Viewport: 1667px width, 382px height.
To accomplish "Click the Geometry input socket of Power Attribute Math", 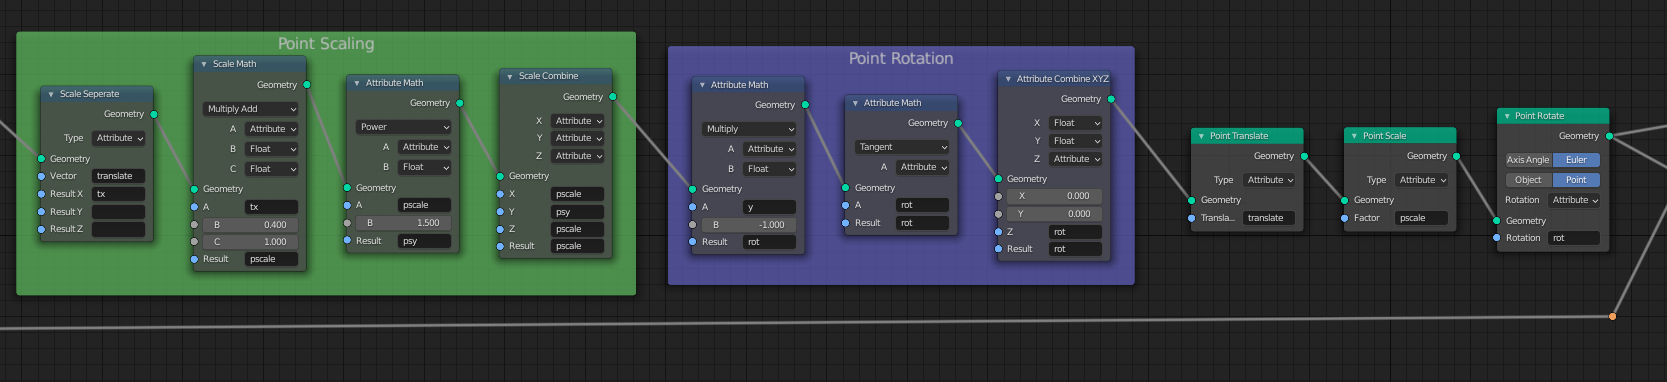I will 347,188.
